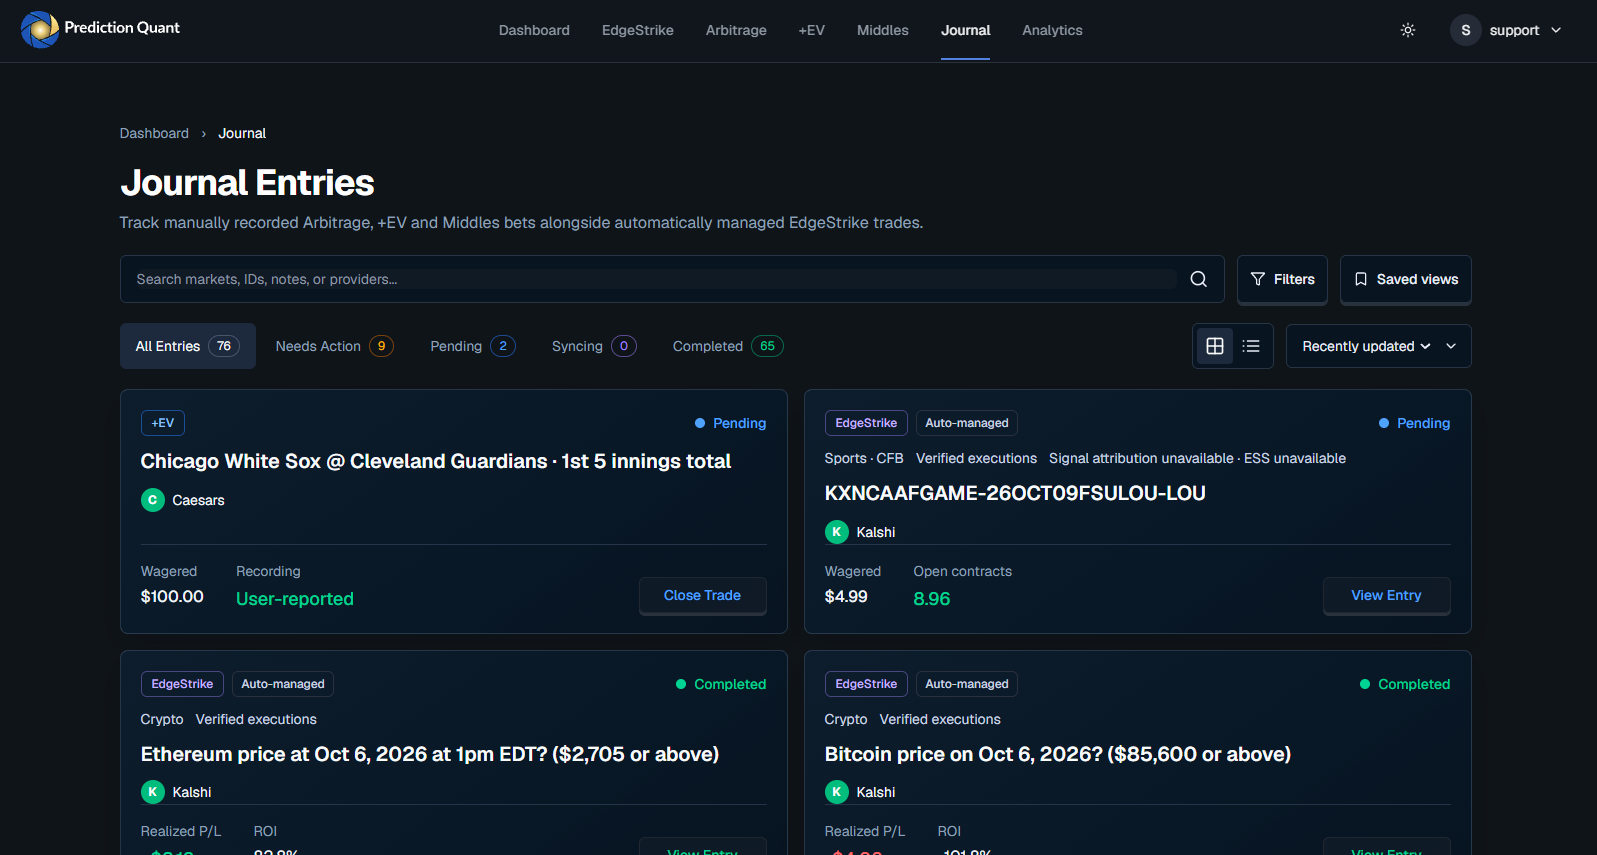Screen dimensions: 1597x855
Task: Show Syncing entries tab
Action: (x=594, y=346)
